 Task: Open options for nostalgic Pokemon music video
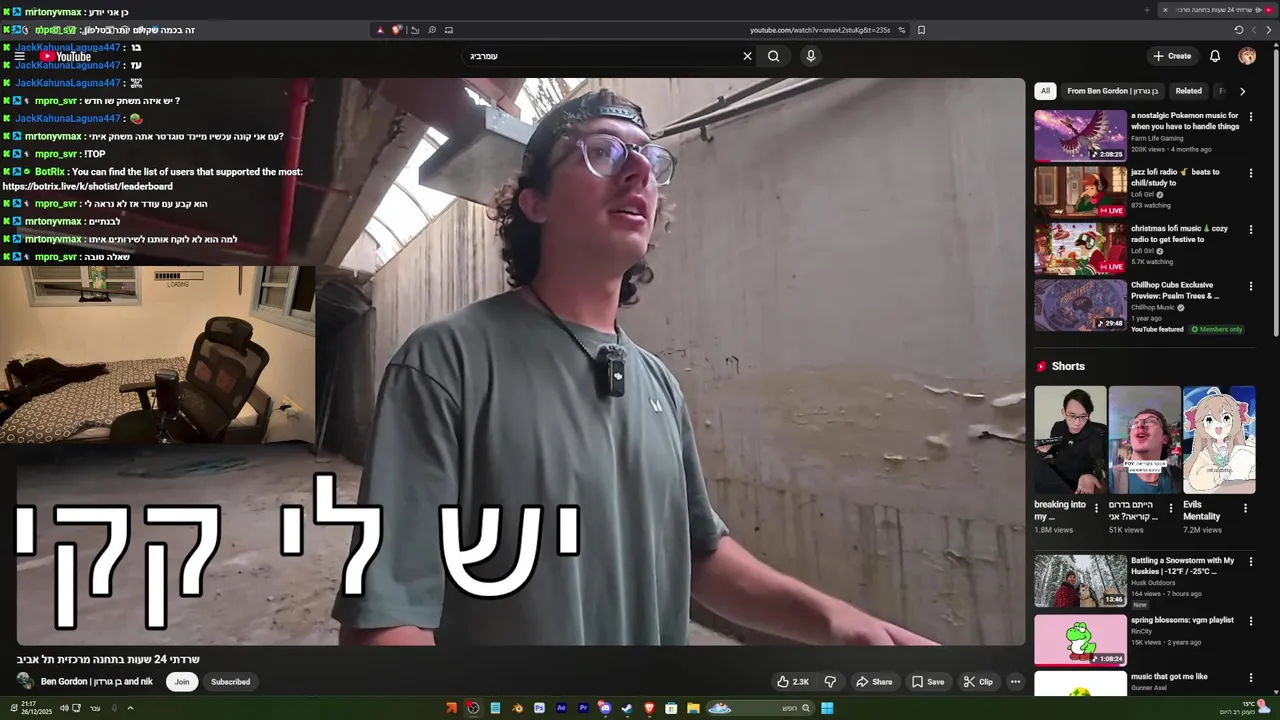click(1250, 117)
